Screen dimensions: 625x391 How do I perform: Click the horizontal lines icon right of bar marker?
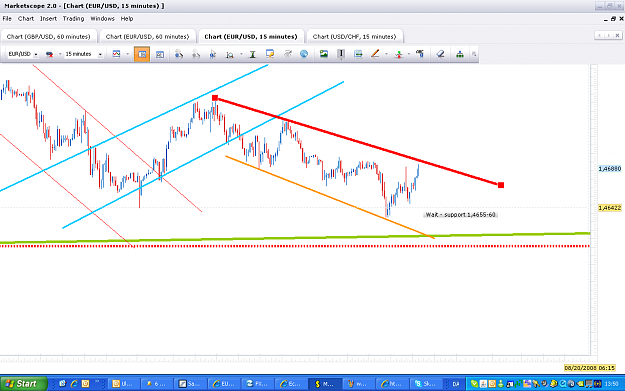point(358,54)
